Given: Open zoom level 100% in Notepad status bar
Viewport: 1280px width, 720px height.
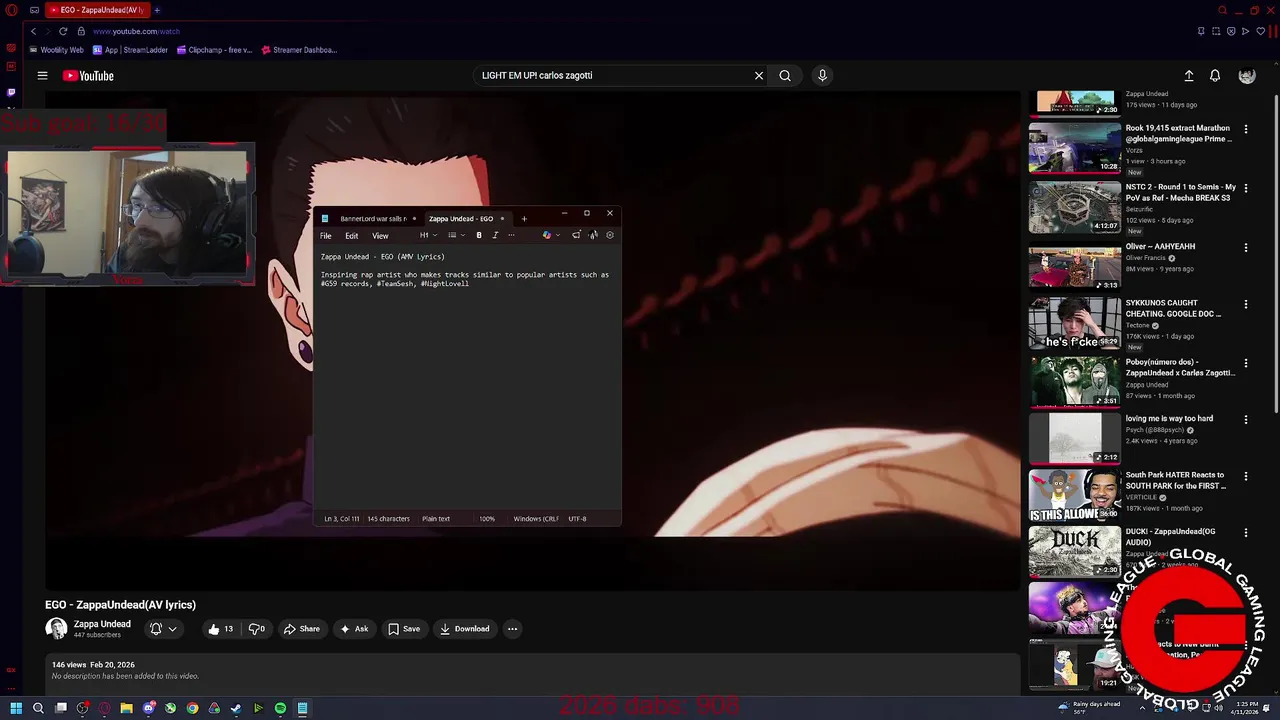Looking at the screenshot, I should [487, 519].
